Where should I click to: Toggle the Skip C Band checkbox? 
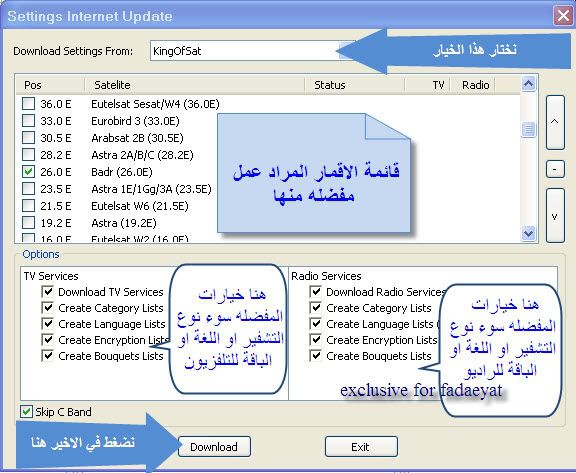pyautogui.click(x=26, y=412)
